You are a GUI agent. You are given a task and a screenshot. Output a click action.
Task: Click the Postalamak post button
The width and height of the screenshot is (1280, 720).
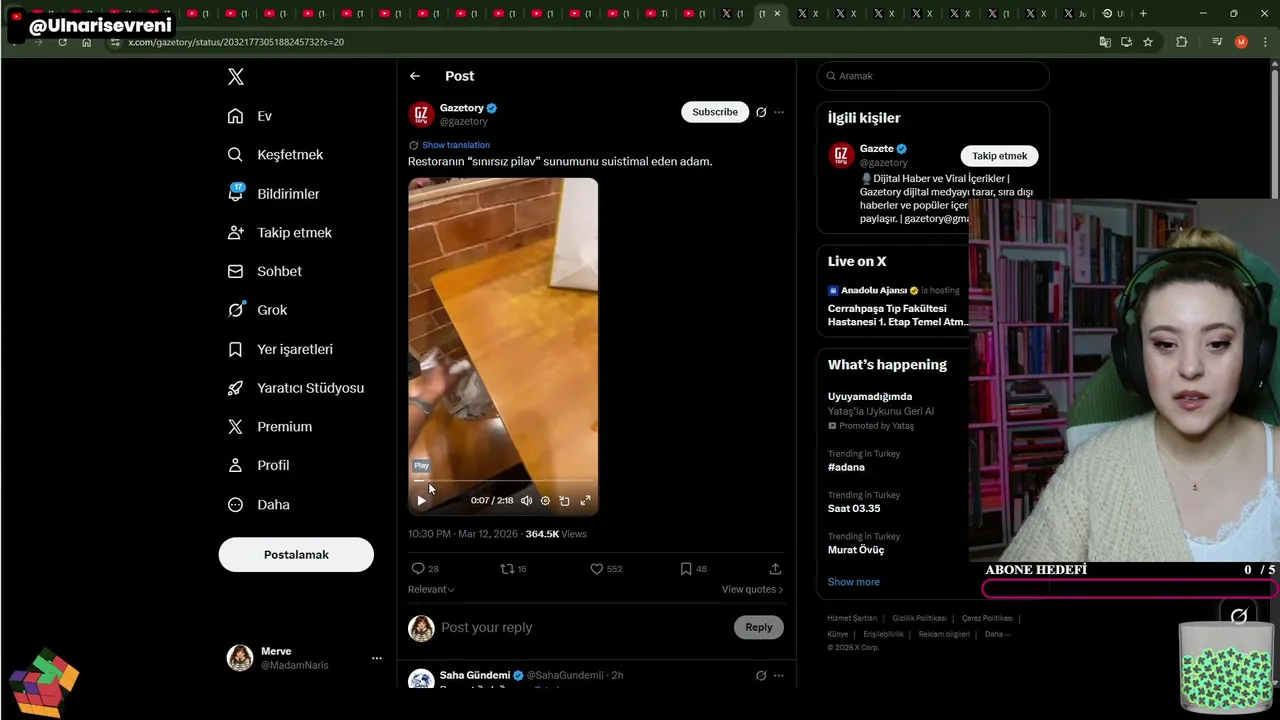tap(296, 555)
